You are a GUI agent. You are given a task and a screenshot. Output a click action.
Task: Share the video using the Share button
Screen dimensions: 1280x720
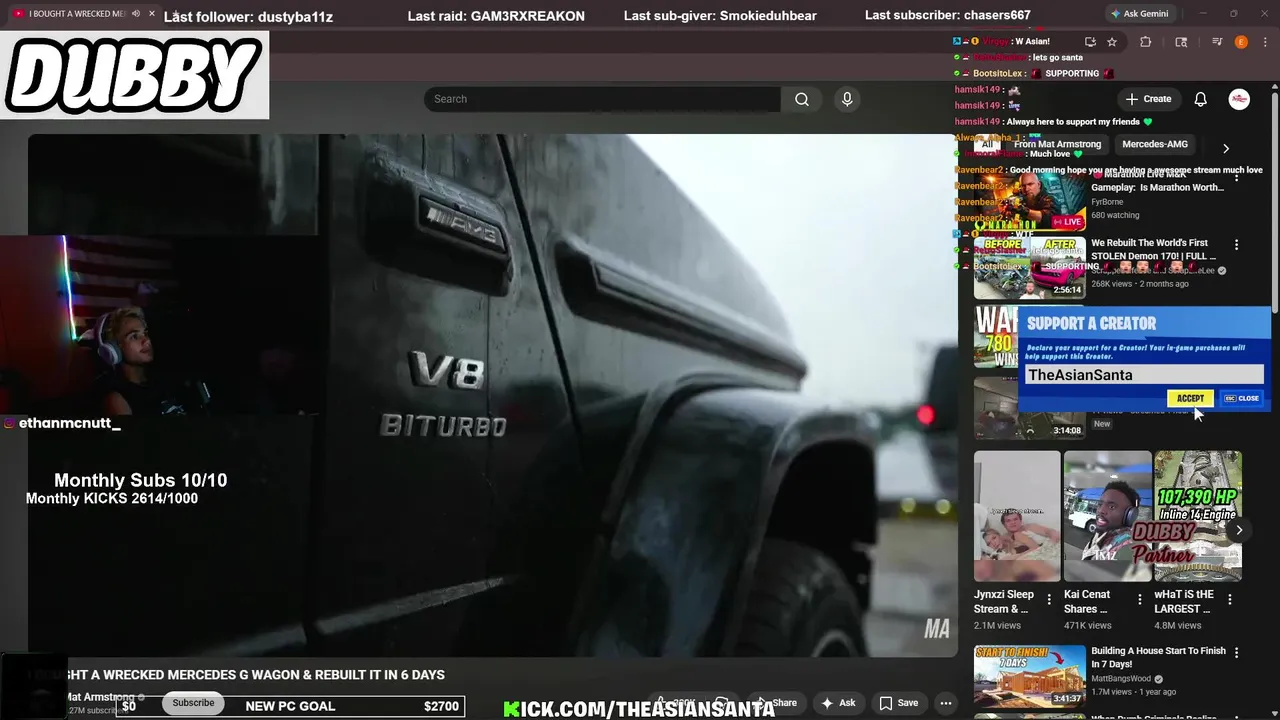pyautogui.click(x=777, y=703)
